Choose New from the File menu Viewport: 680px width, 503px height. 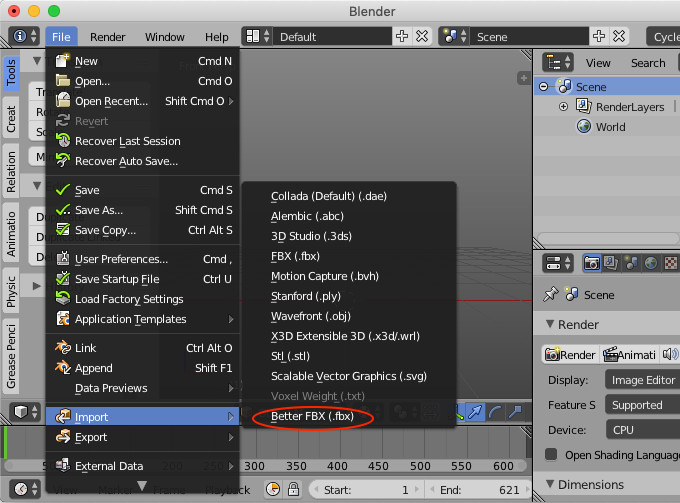point(143,61)
